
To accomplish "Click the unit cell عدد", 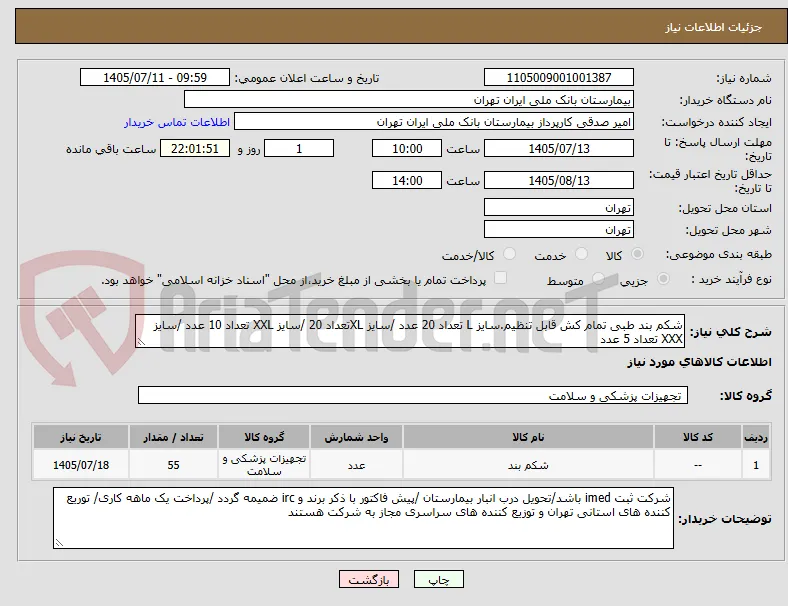I will [356, 465].
